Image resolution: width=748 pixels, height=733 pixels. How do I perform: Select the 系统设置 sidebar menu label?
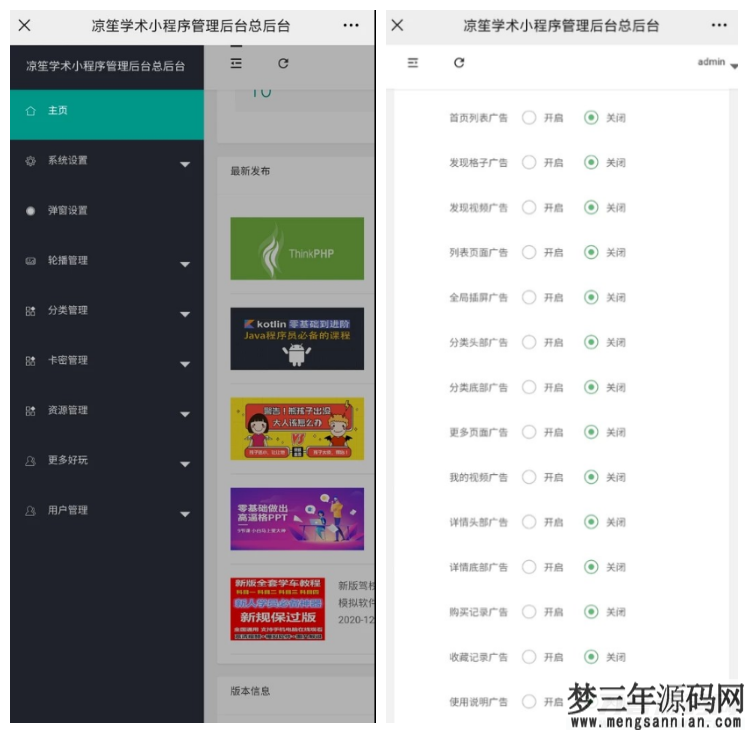point(67,160)
